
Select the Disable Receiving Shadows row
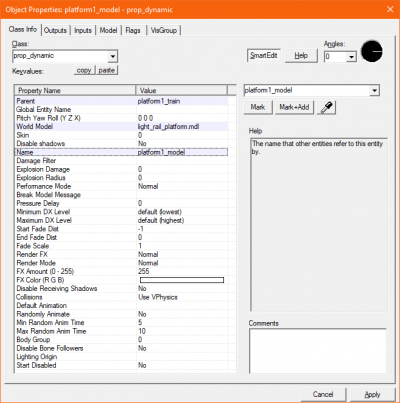pos(122,289)
